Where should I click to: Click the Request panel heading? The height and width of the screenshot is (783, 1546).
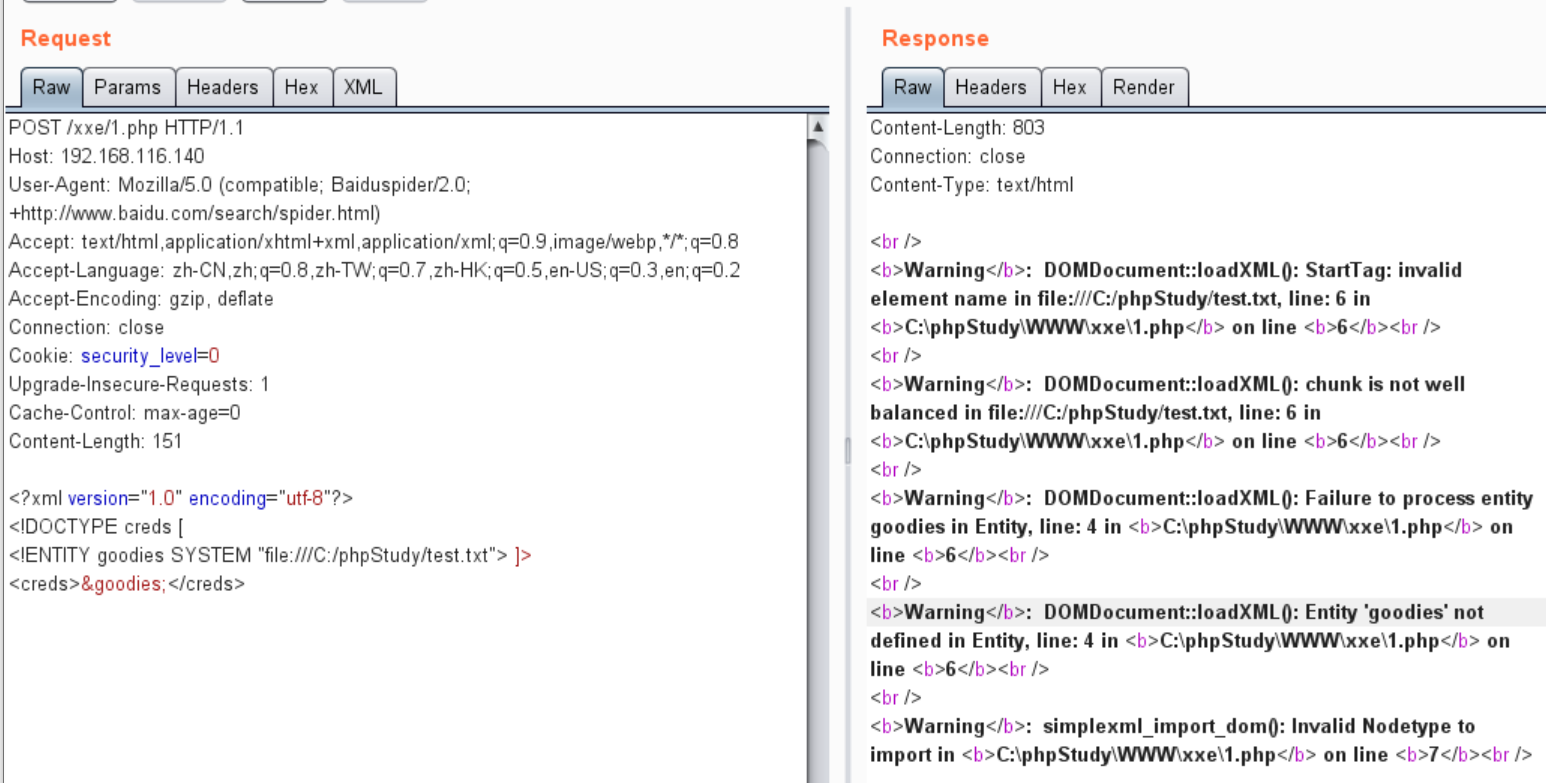[x=66, y=39]
